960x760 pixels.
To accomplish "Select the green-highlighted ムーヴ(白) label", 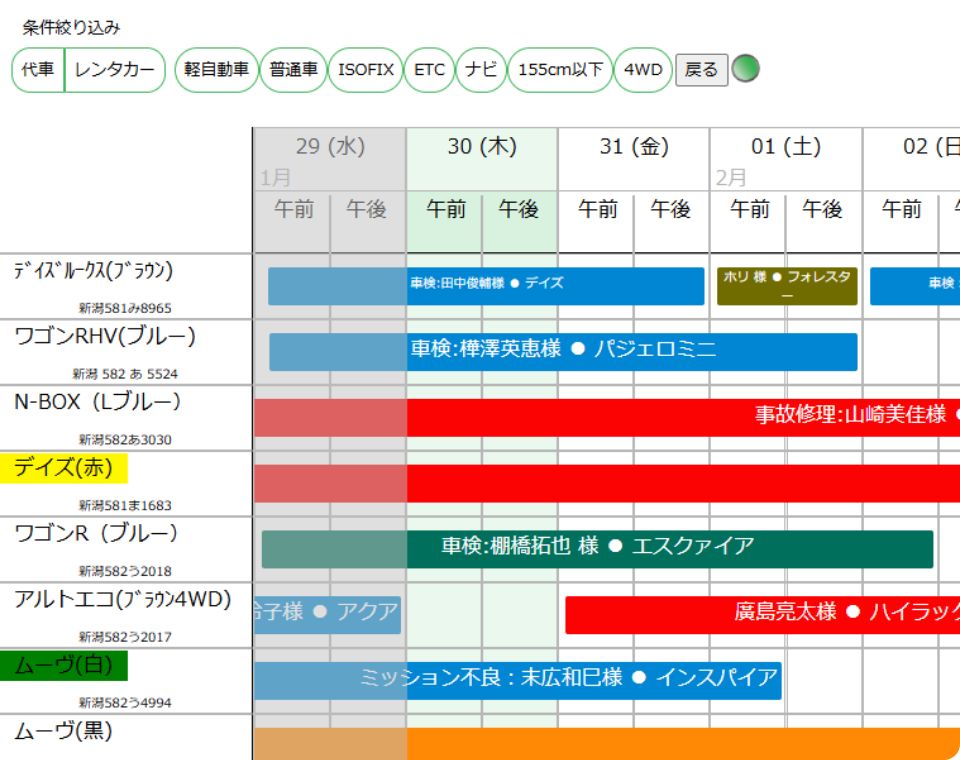I will [64, 666].
